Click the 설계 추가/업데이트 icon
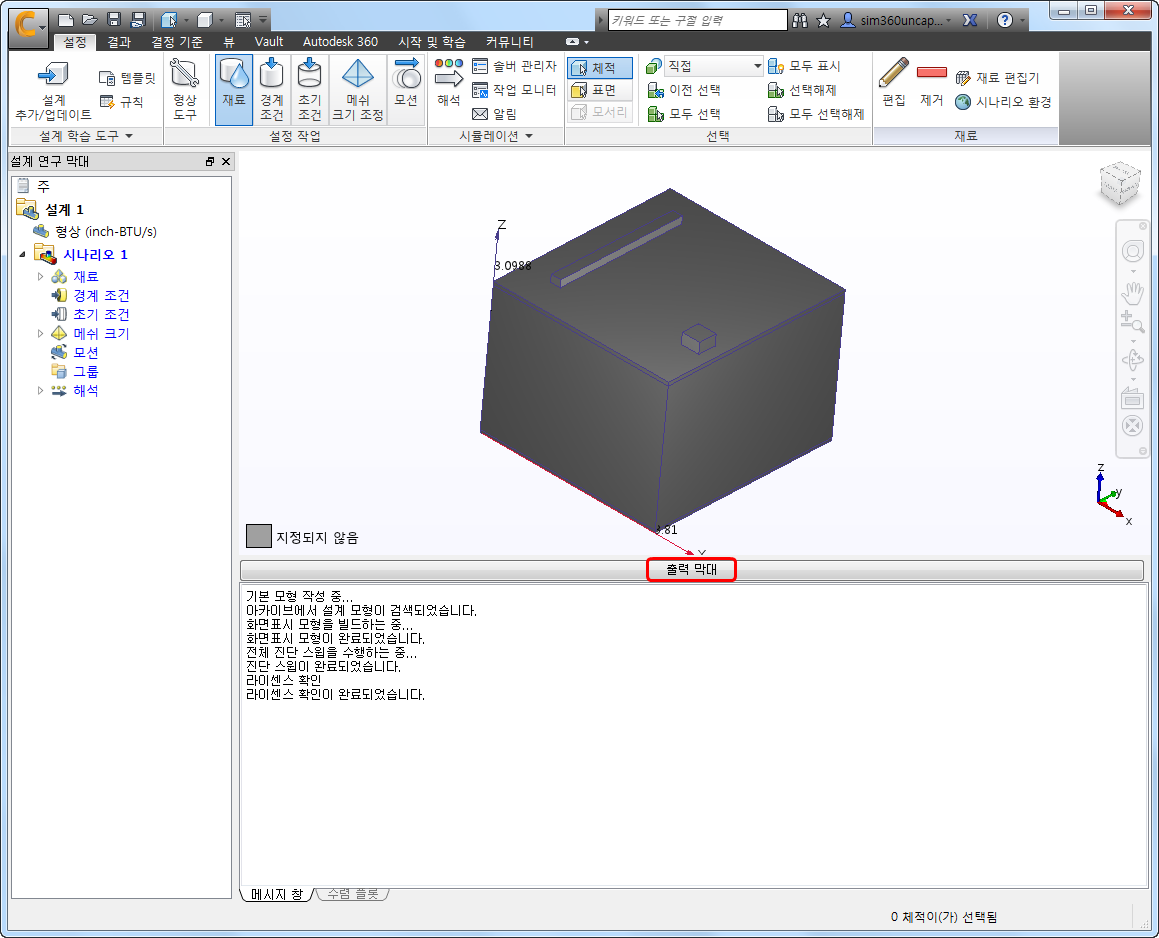The image size is (1159, 938). 53,90
